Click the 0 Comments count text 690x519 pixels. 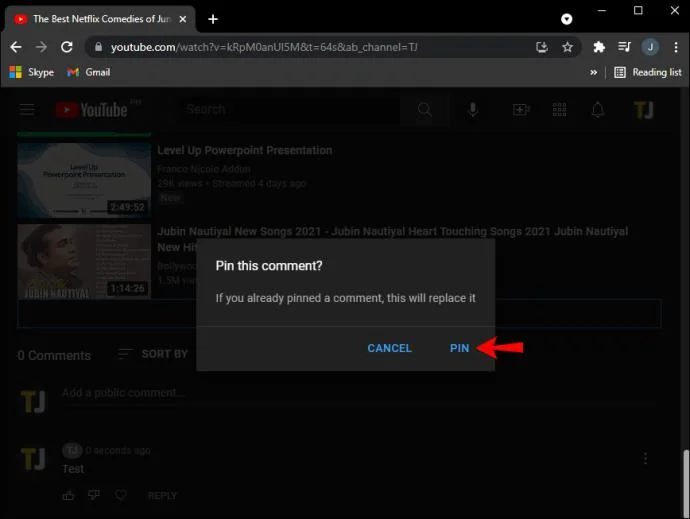click(x=54, y=355)
